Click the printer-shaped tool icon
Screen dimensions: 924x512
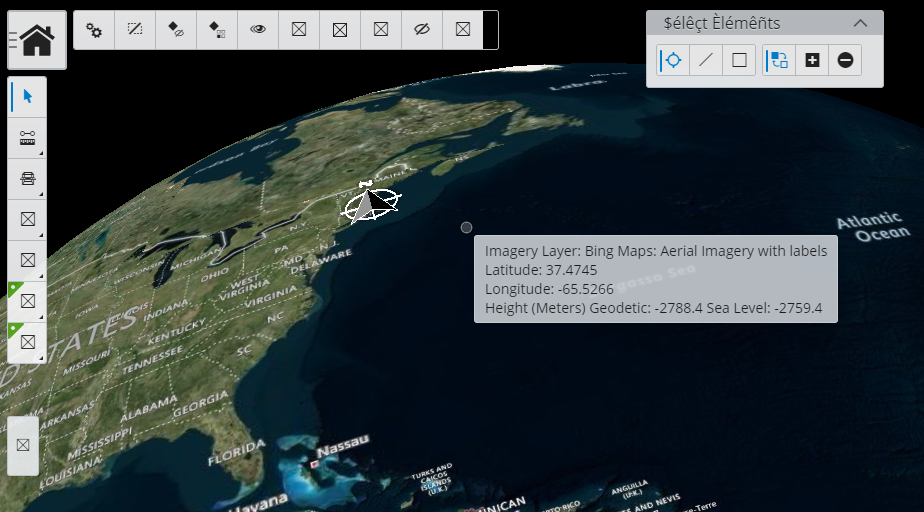pos(27,178)
